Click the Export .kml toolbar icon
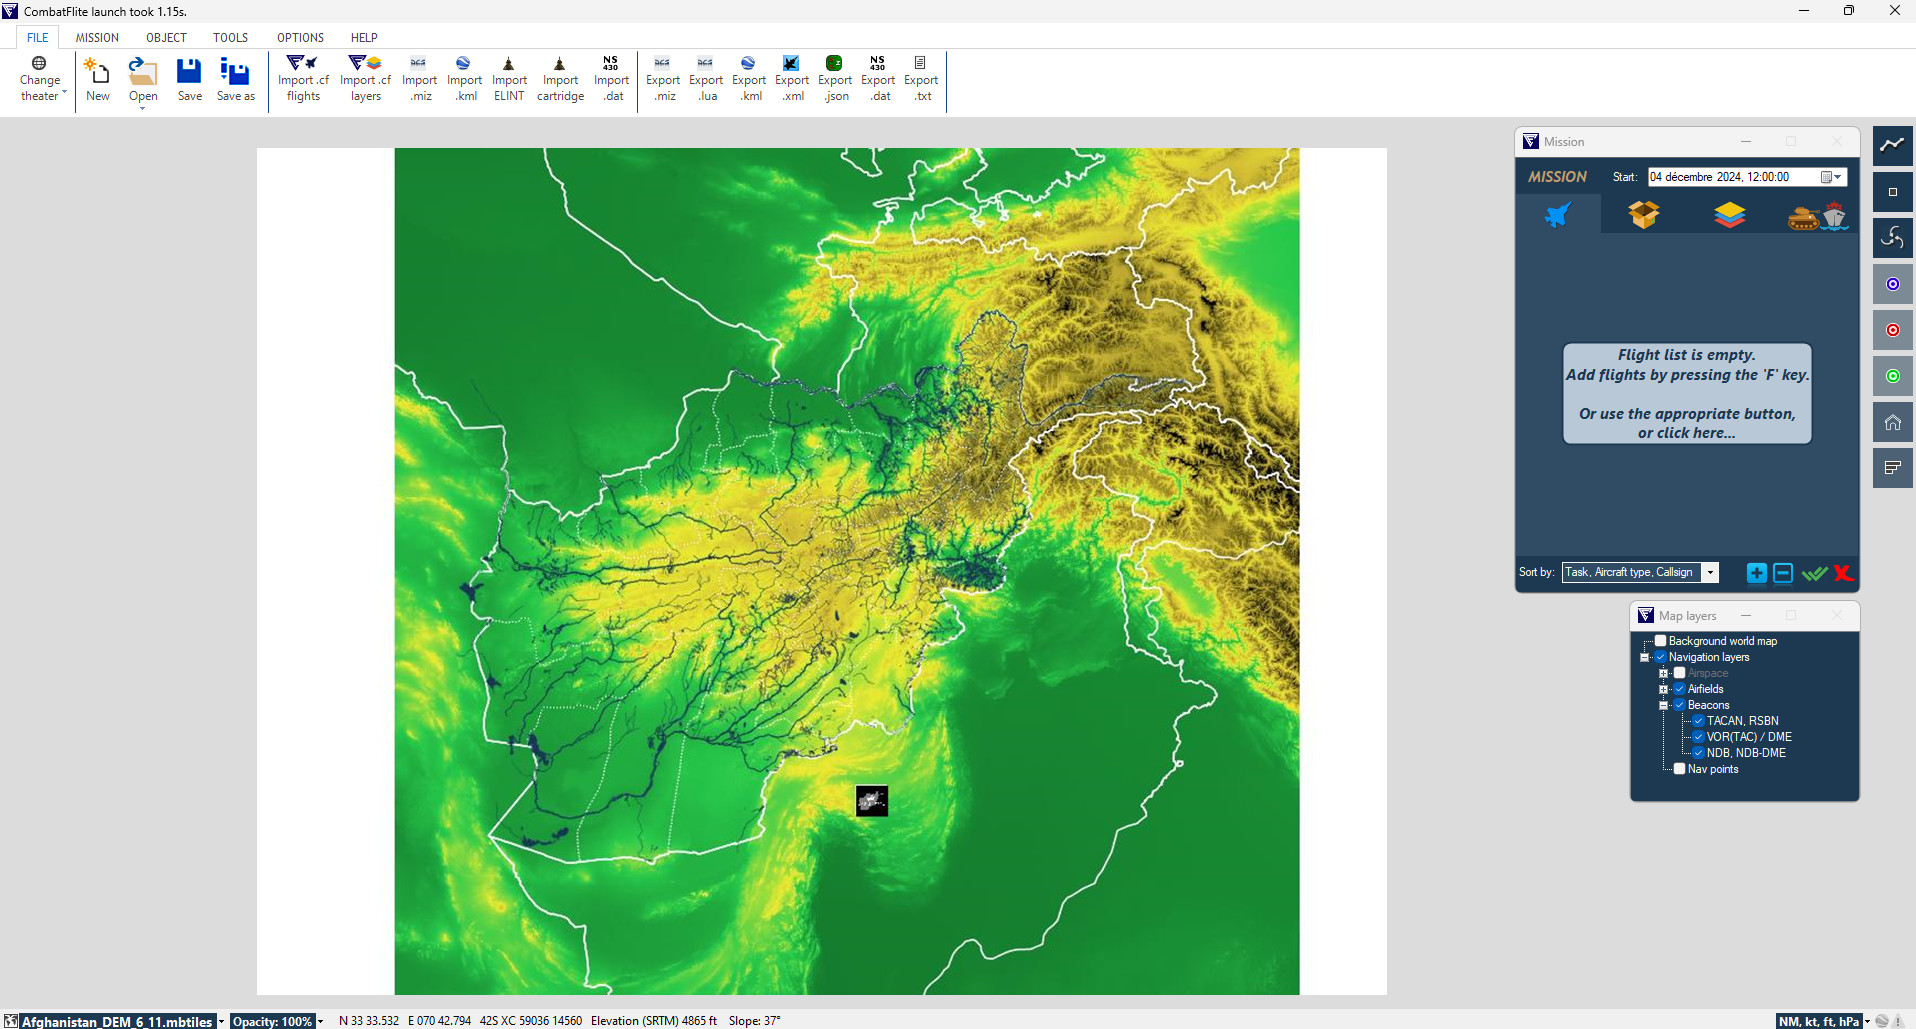Screen dimensions: 1916x1029 pos(748,78)
